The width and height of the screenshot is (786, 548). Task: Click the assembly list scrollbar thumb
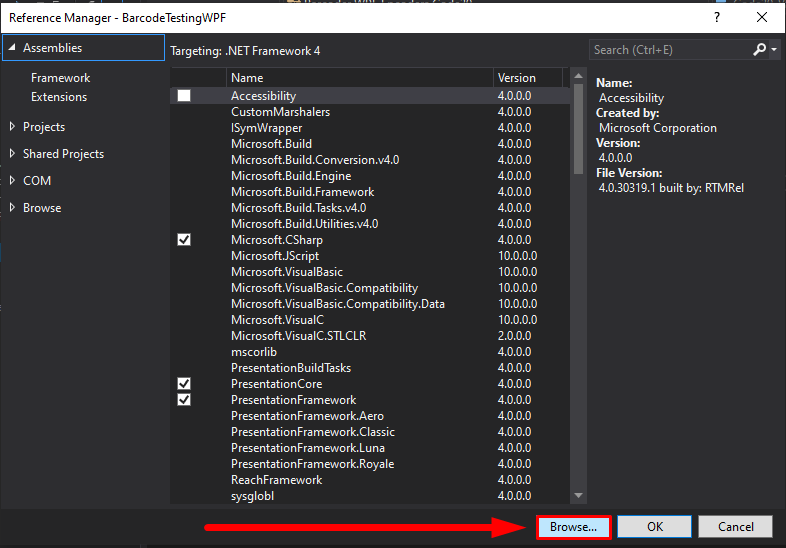[578, 129]
